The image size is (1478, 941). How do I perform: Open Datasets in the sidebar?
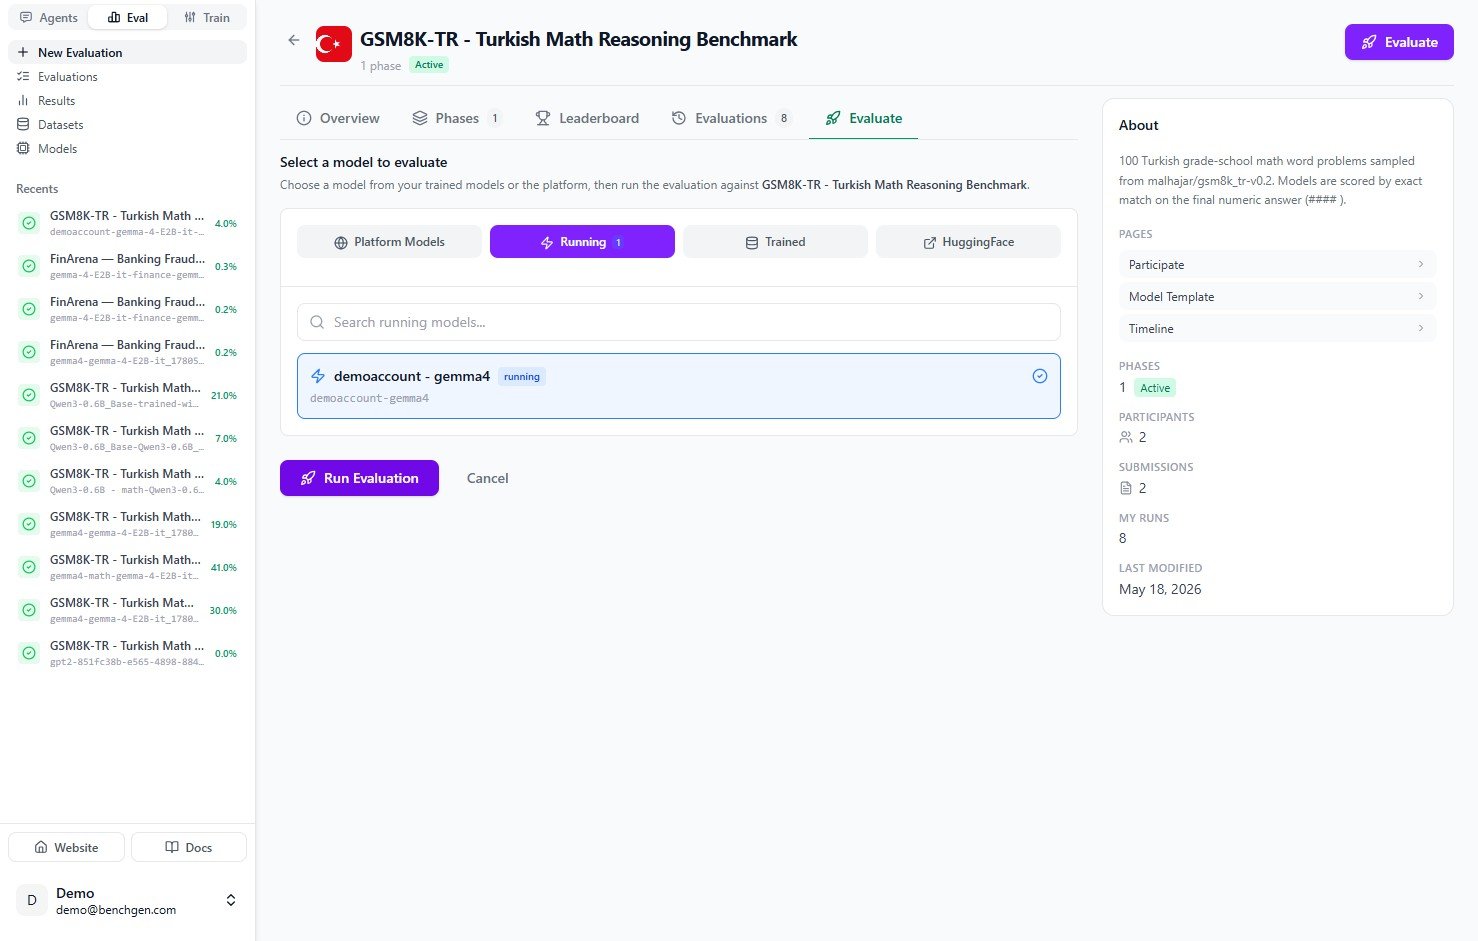(x=127, y=124)
